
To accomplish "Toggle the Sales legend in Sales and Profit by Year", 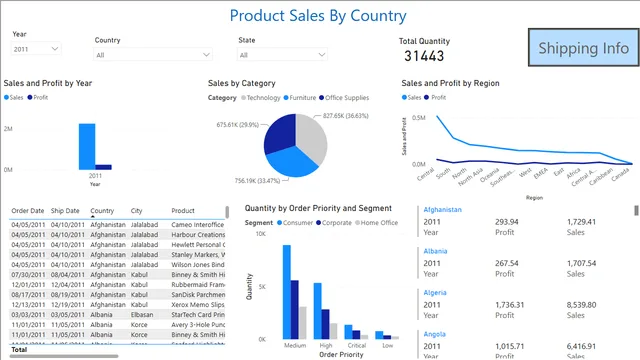I will point(14,97).
